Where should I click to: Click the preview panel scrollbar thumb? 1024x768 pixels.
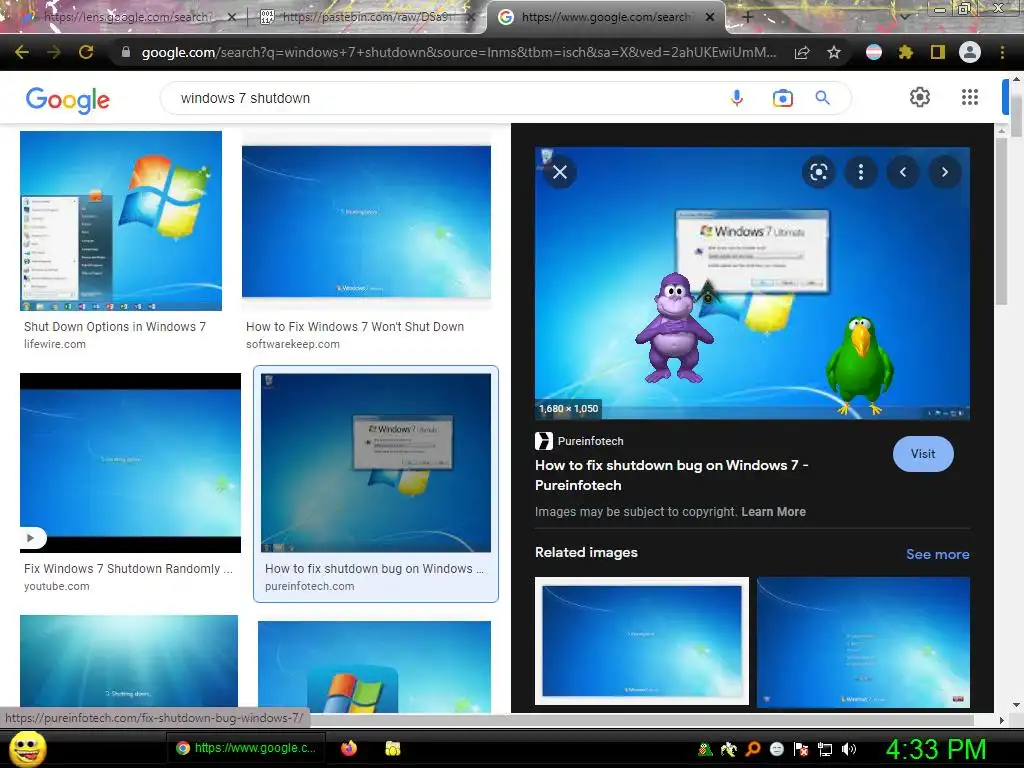click(1001, 220)
